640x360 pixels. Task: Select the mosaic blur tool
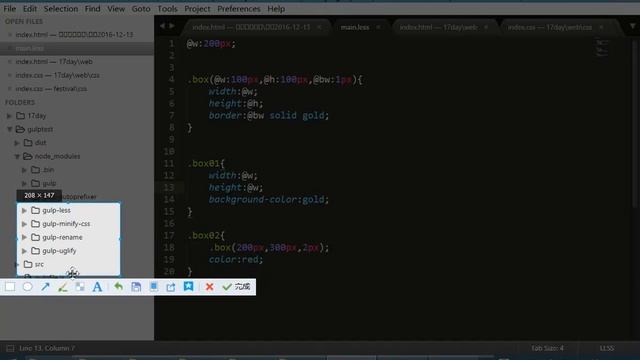click(x=80, y=287)
